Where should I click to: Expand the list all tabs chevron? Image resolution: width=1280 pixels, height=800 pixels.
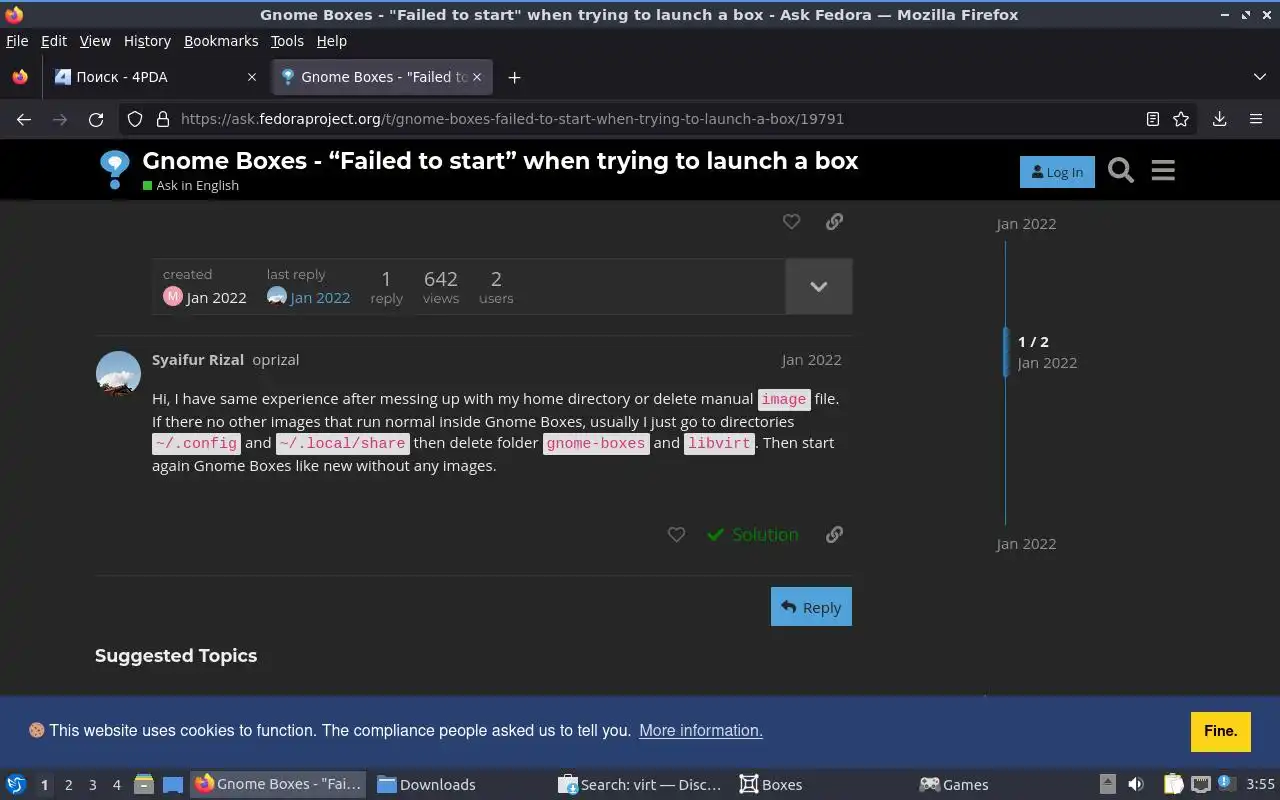tap(1259, 77)
